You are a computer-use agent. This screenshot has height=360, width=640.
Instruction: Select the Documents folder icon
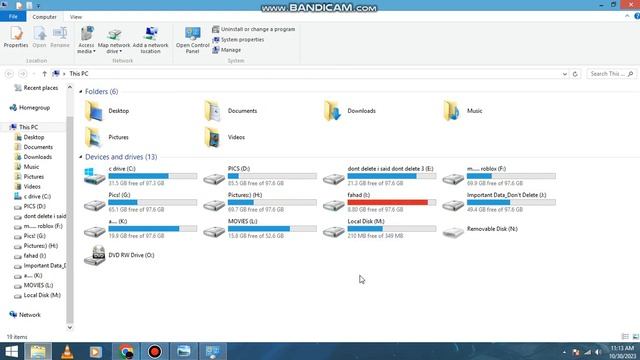point(213,111)
